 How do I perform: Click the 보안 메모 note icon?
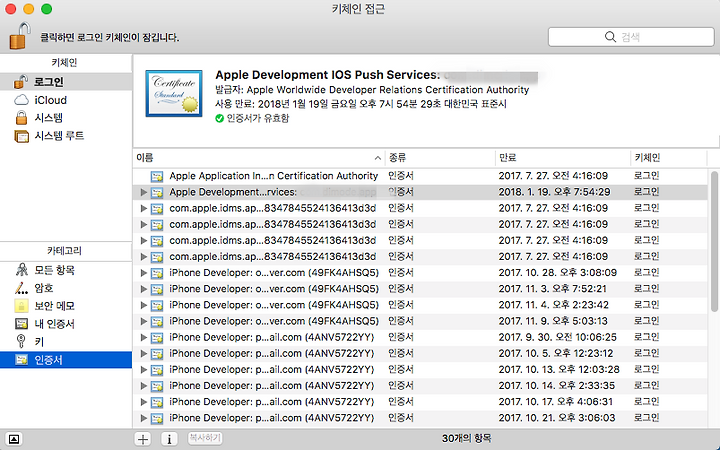click(21, 306)
